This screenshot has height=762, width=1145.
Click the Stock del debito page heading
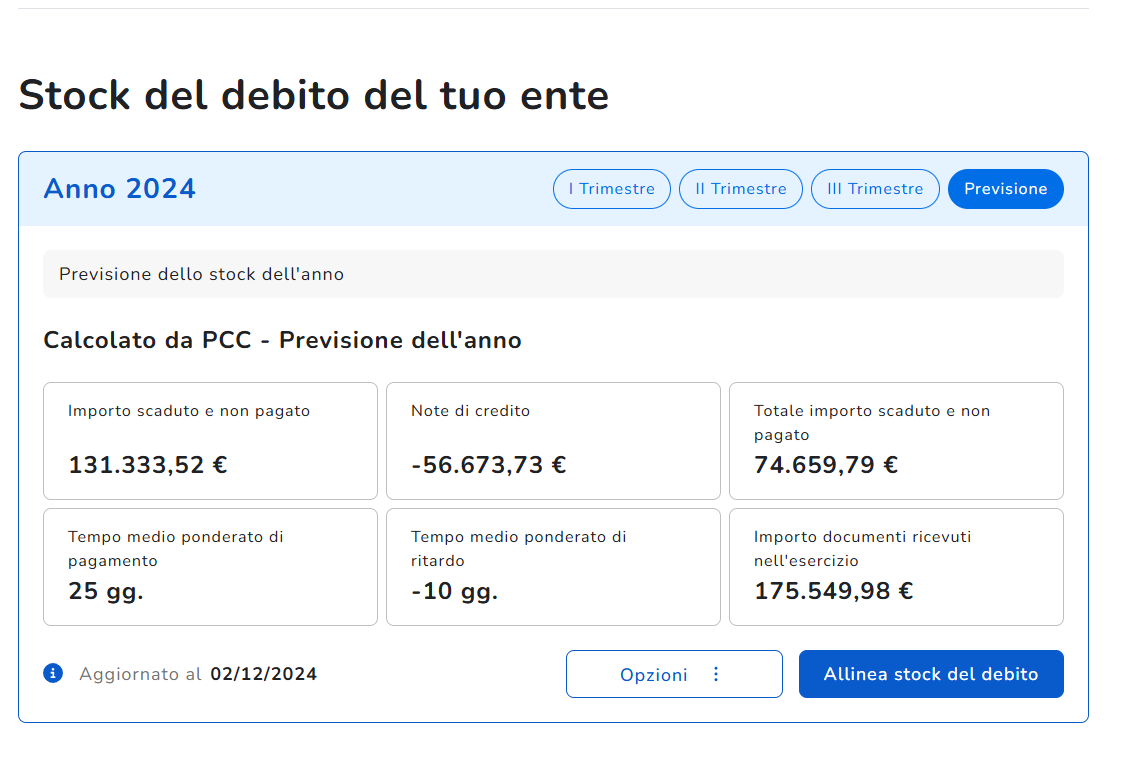(x=313, y=96)
